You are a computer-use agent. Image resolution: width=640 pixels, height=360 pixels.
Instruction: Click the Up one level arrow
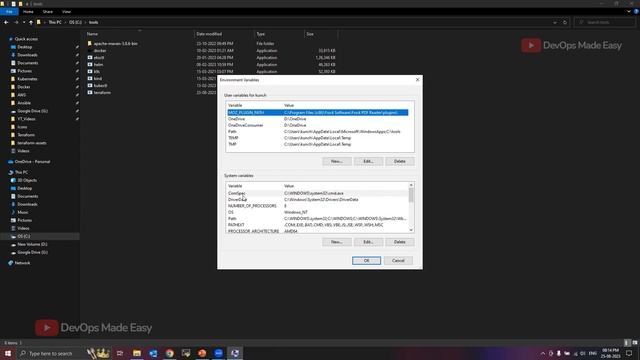[31, 22]
